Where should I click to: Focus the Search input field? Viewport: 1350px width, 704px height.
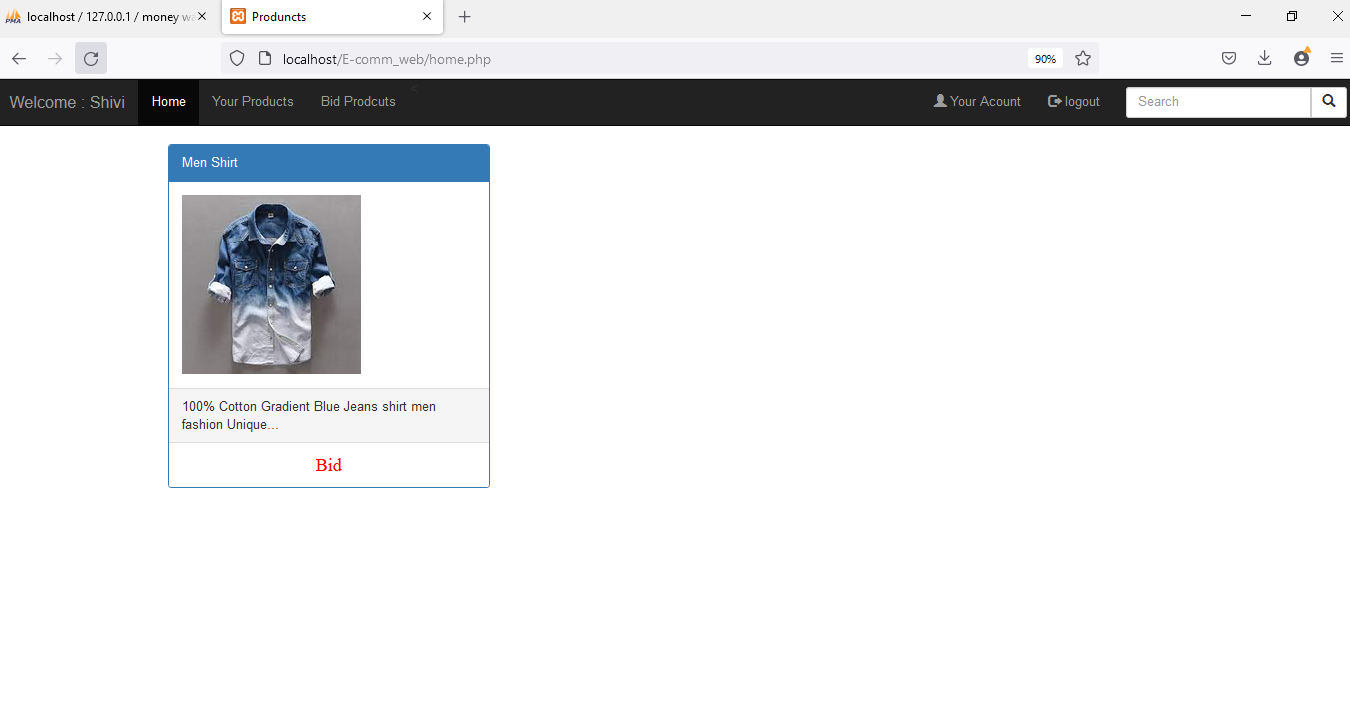[1218, 102]
